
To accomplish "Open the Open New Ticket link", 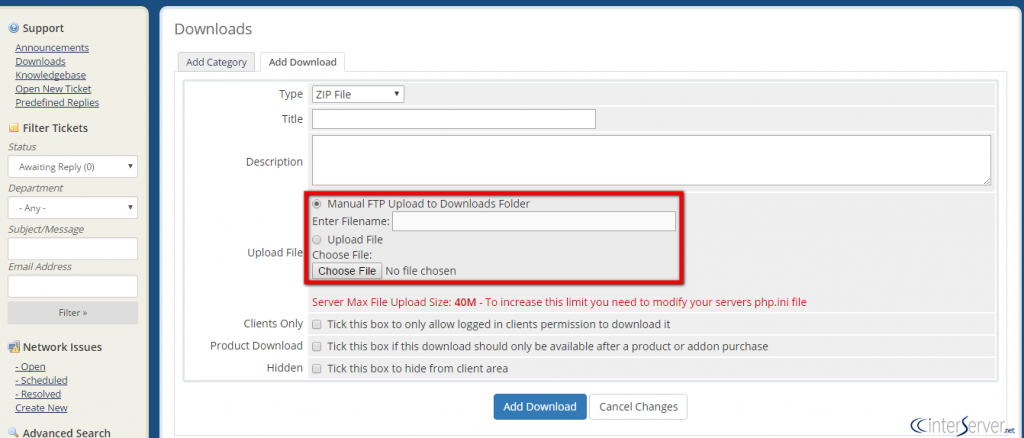I will [x=53, y=89].
